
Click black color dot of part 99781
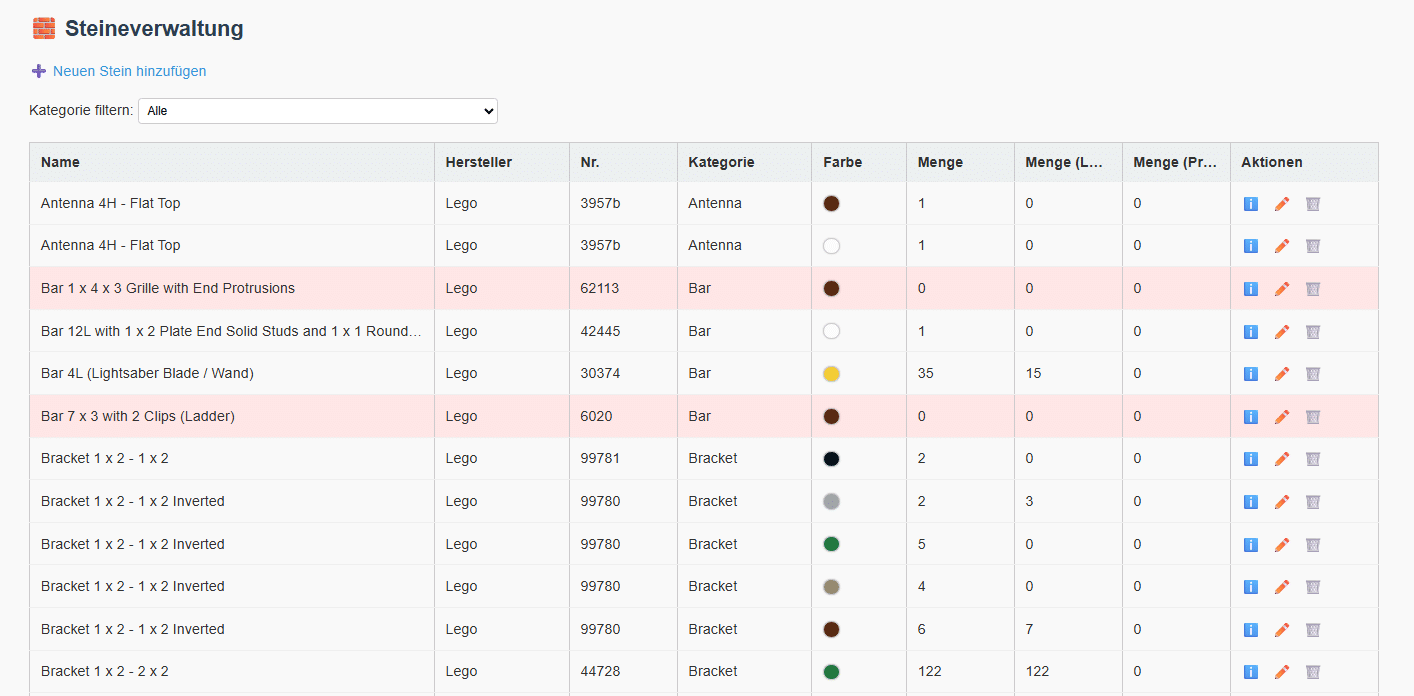pos(831,459)
